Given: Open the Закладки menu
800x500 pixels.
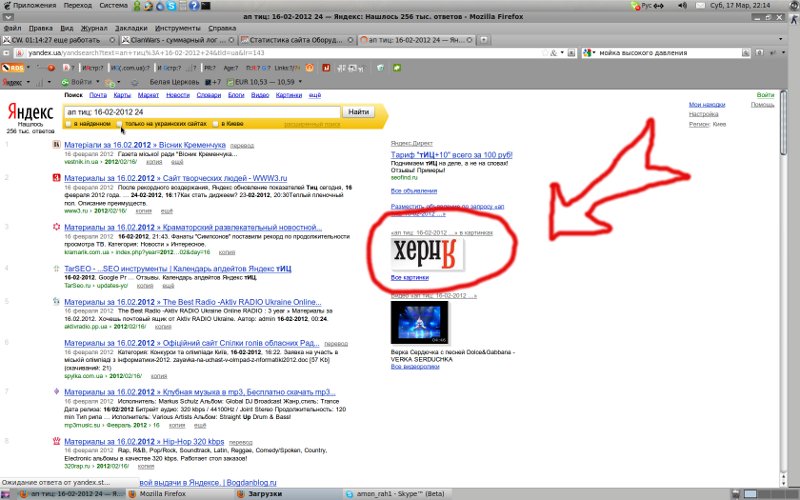Looking at the screenshot, I should pos(131,28).
